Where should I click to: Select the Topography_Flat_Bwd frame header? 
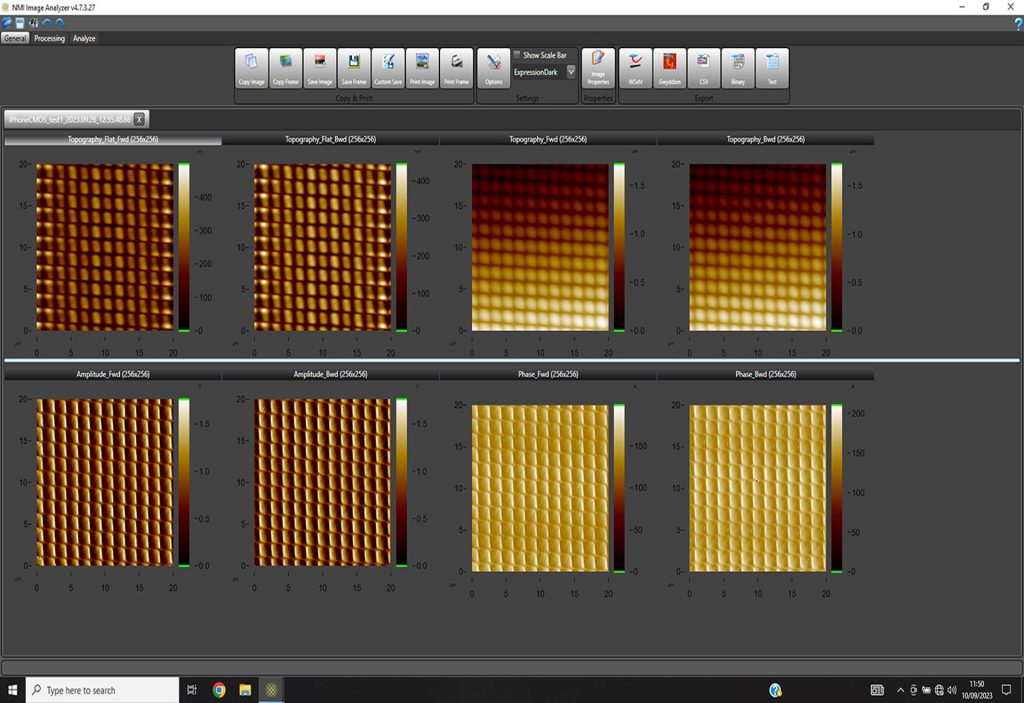[x=330, y=140]
